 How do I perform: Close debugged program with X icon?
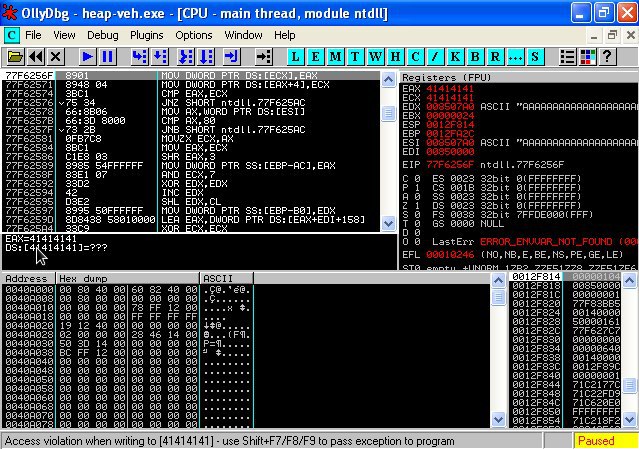[x=55, y=57]
